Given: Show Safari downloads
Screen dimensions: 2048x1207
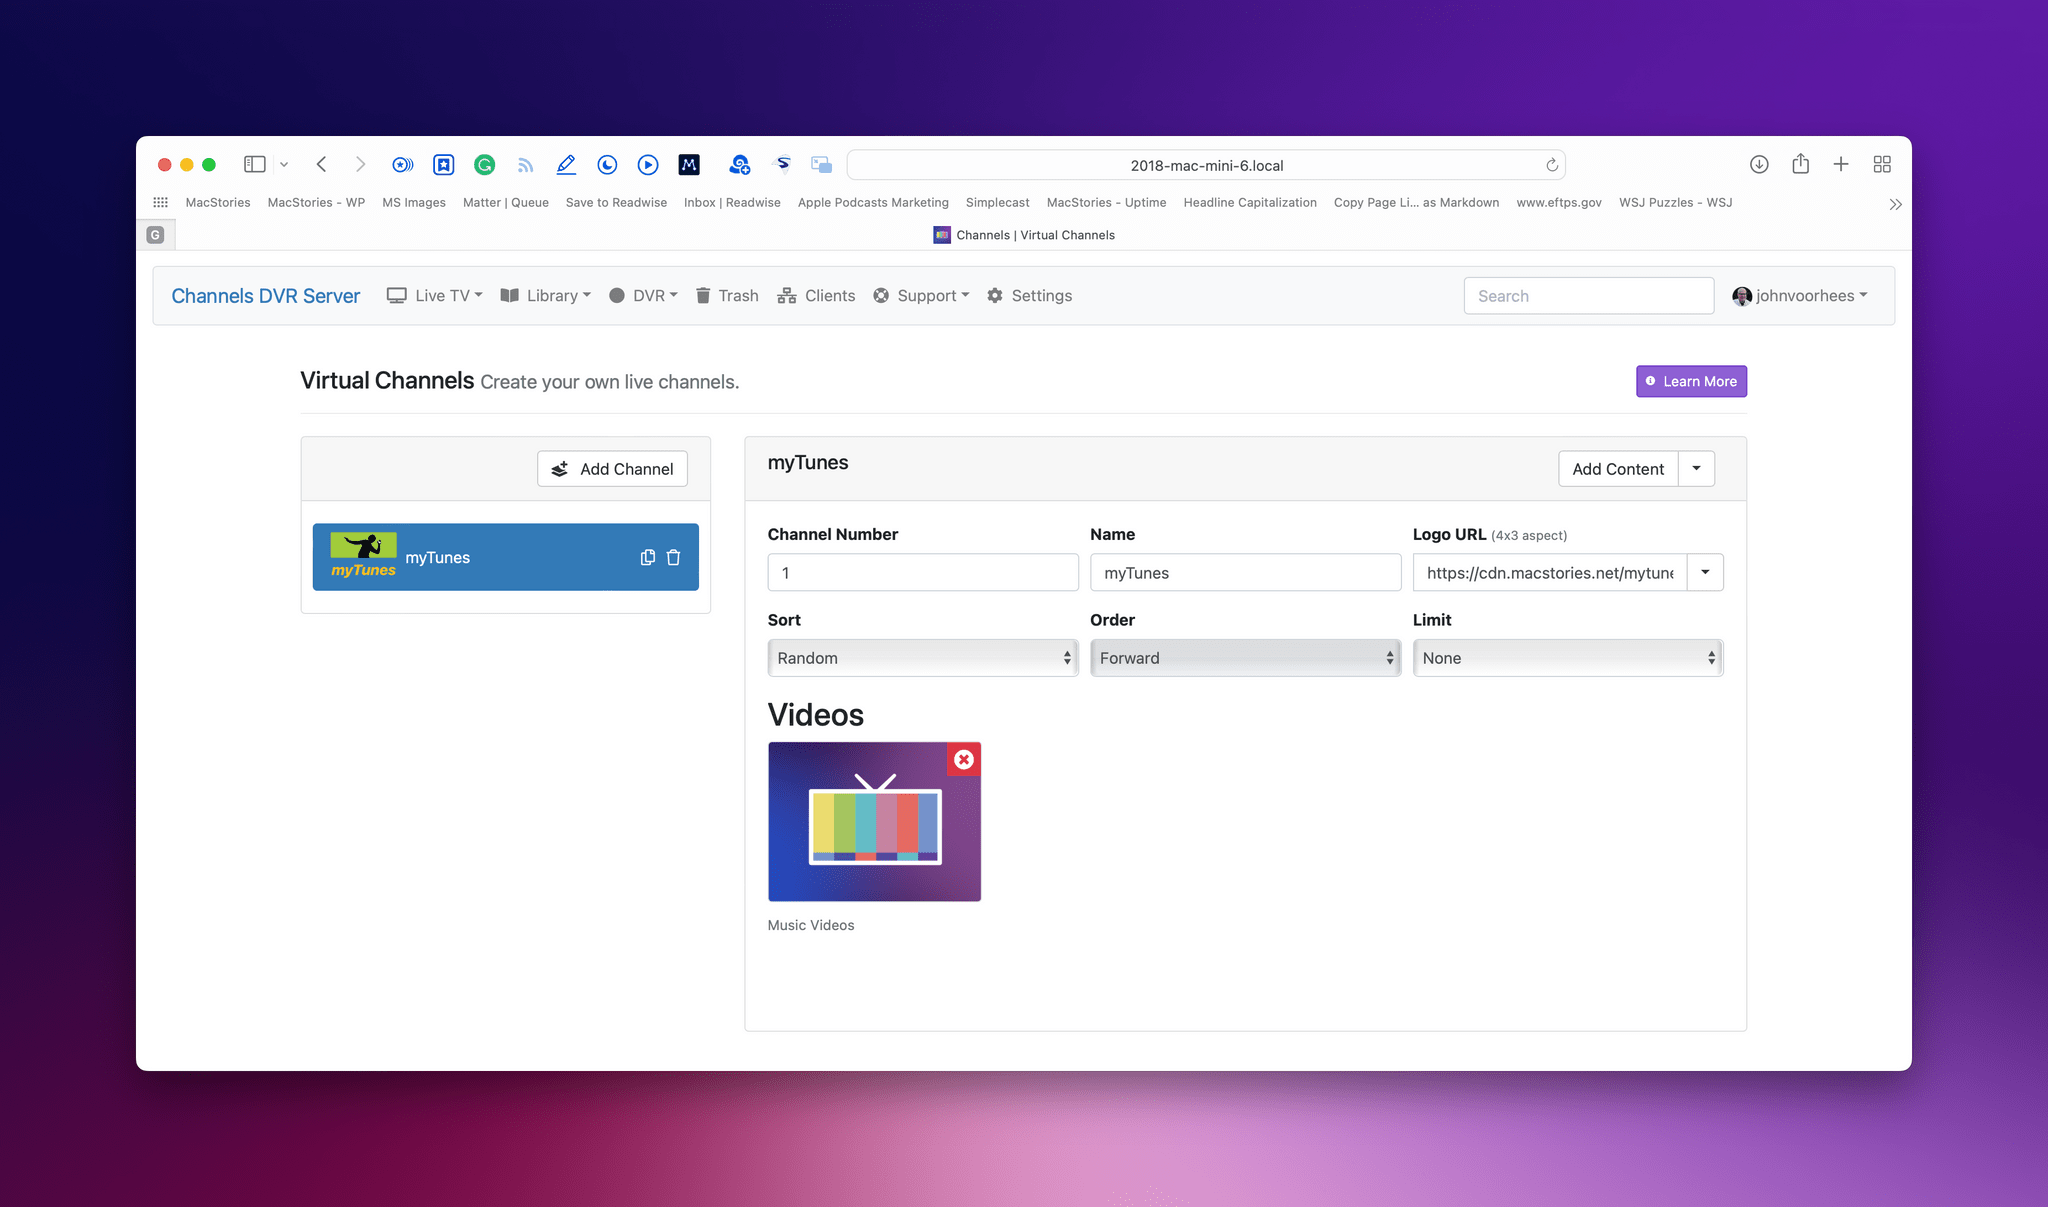Looking at the screenshot, I should click(x=1759, y=164).
